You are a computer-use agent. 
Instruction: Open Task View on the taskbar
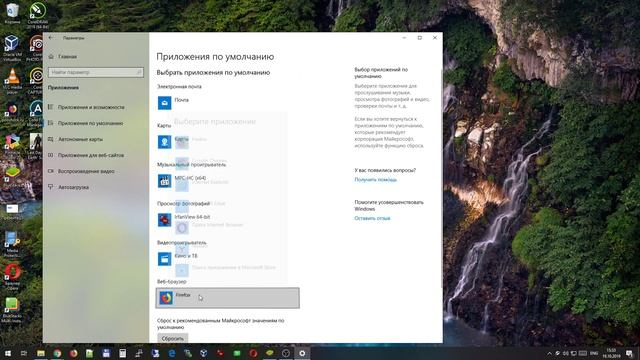click(24, 353)
